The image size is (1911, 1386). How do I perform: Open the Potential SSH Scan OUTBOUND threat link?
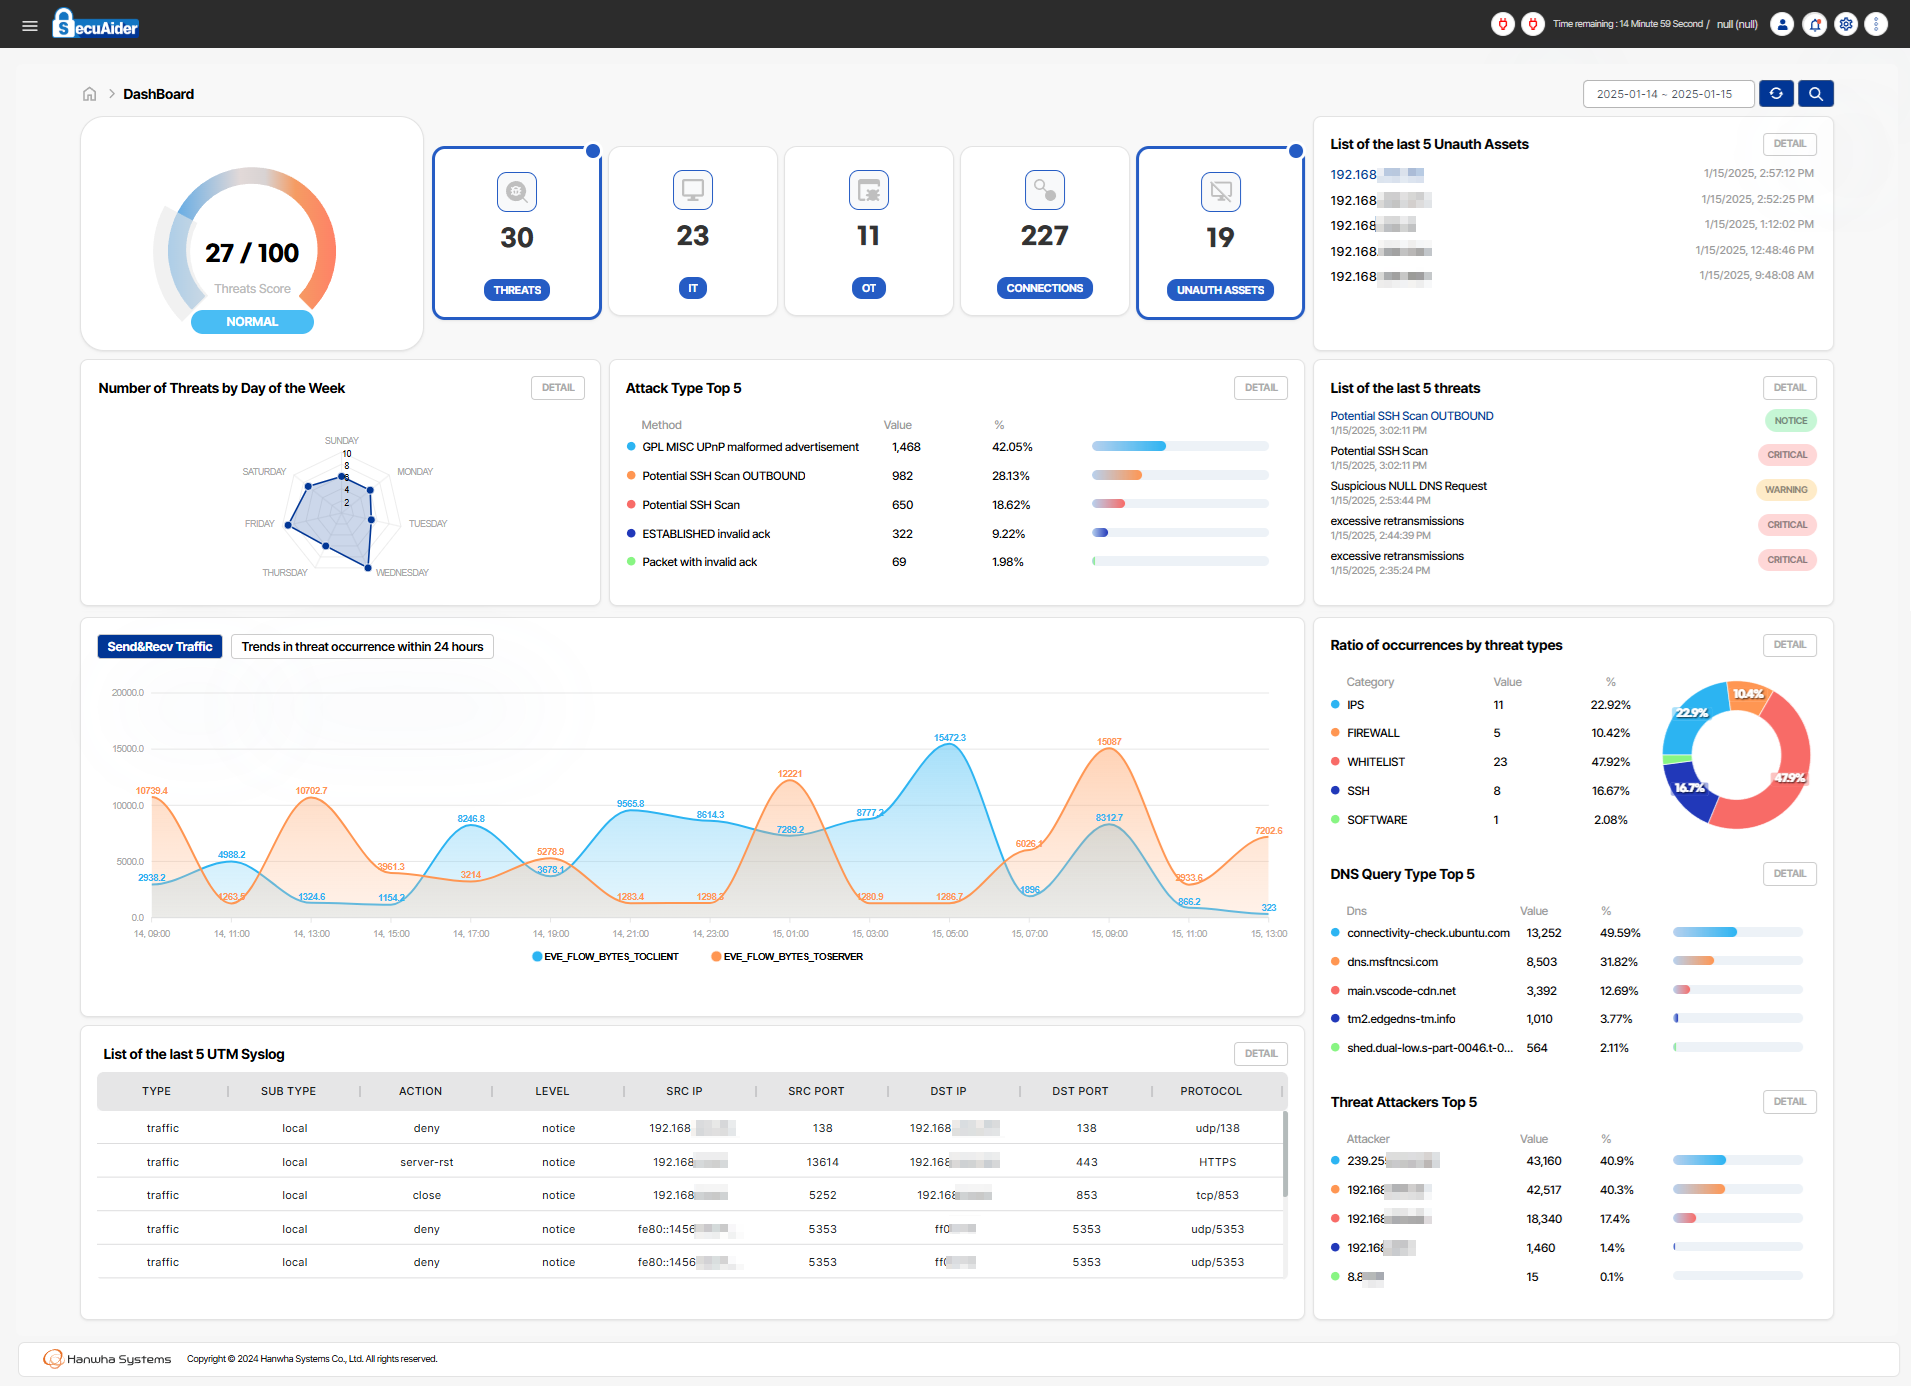click(1412, 416)
